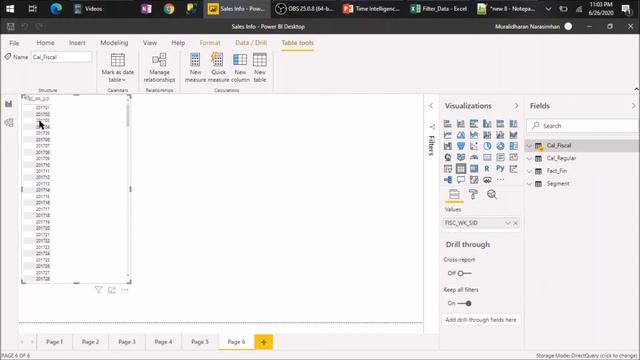Select the Stacked area chart visual

[474, 135]
